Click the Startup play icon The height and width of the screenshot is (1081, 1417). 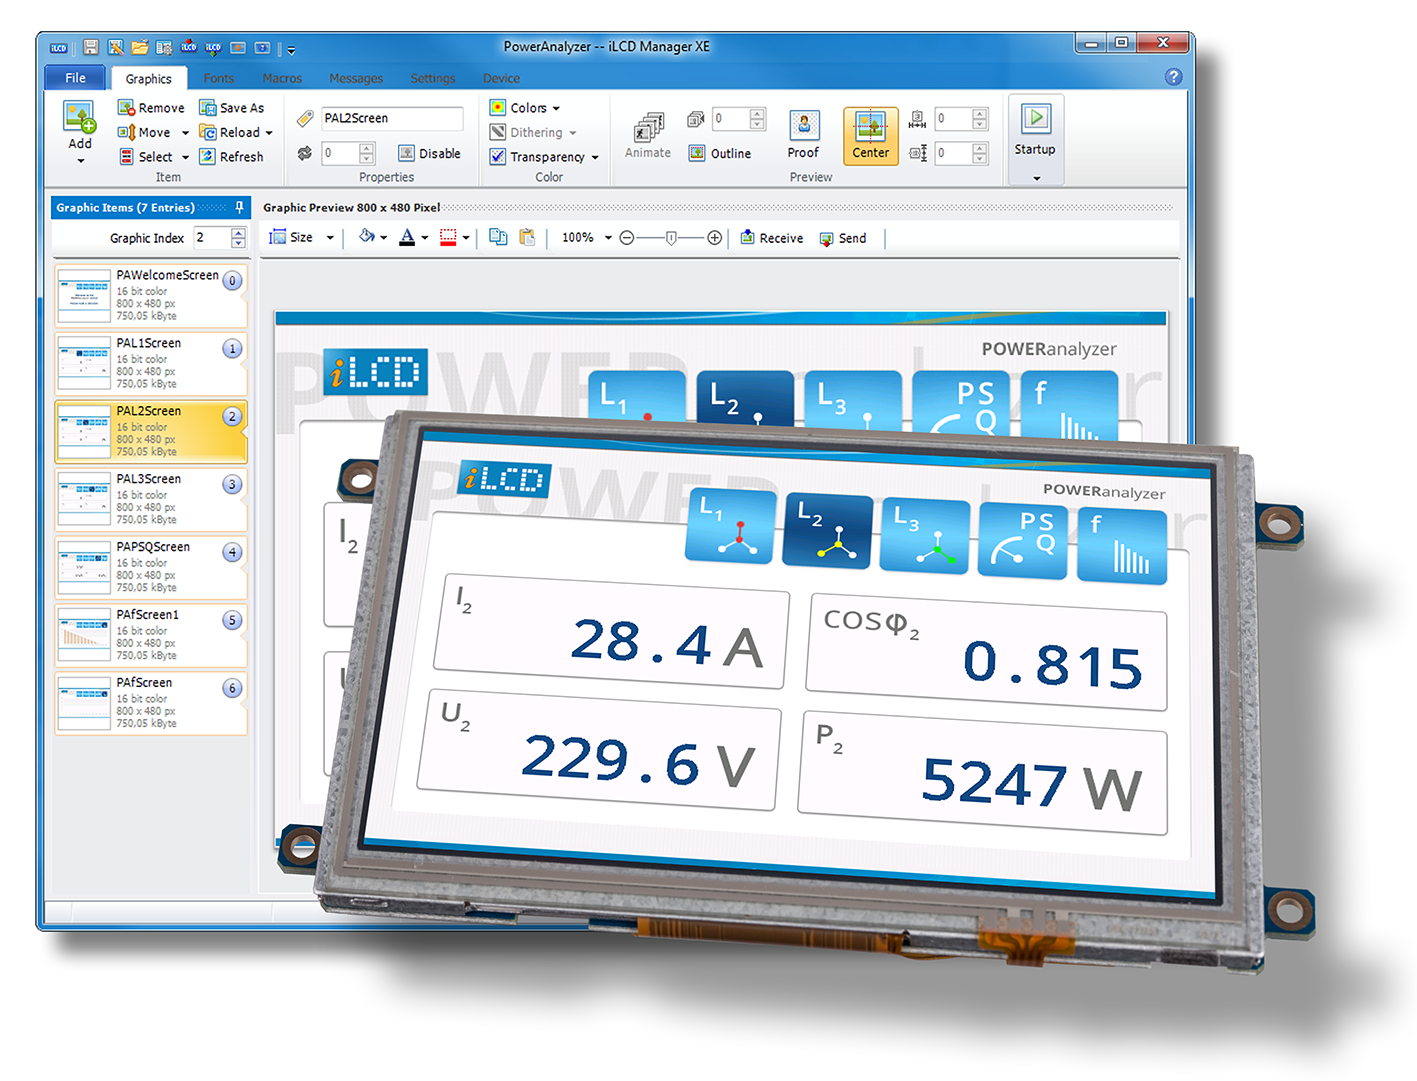point(1035,119)
